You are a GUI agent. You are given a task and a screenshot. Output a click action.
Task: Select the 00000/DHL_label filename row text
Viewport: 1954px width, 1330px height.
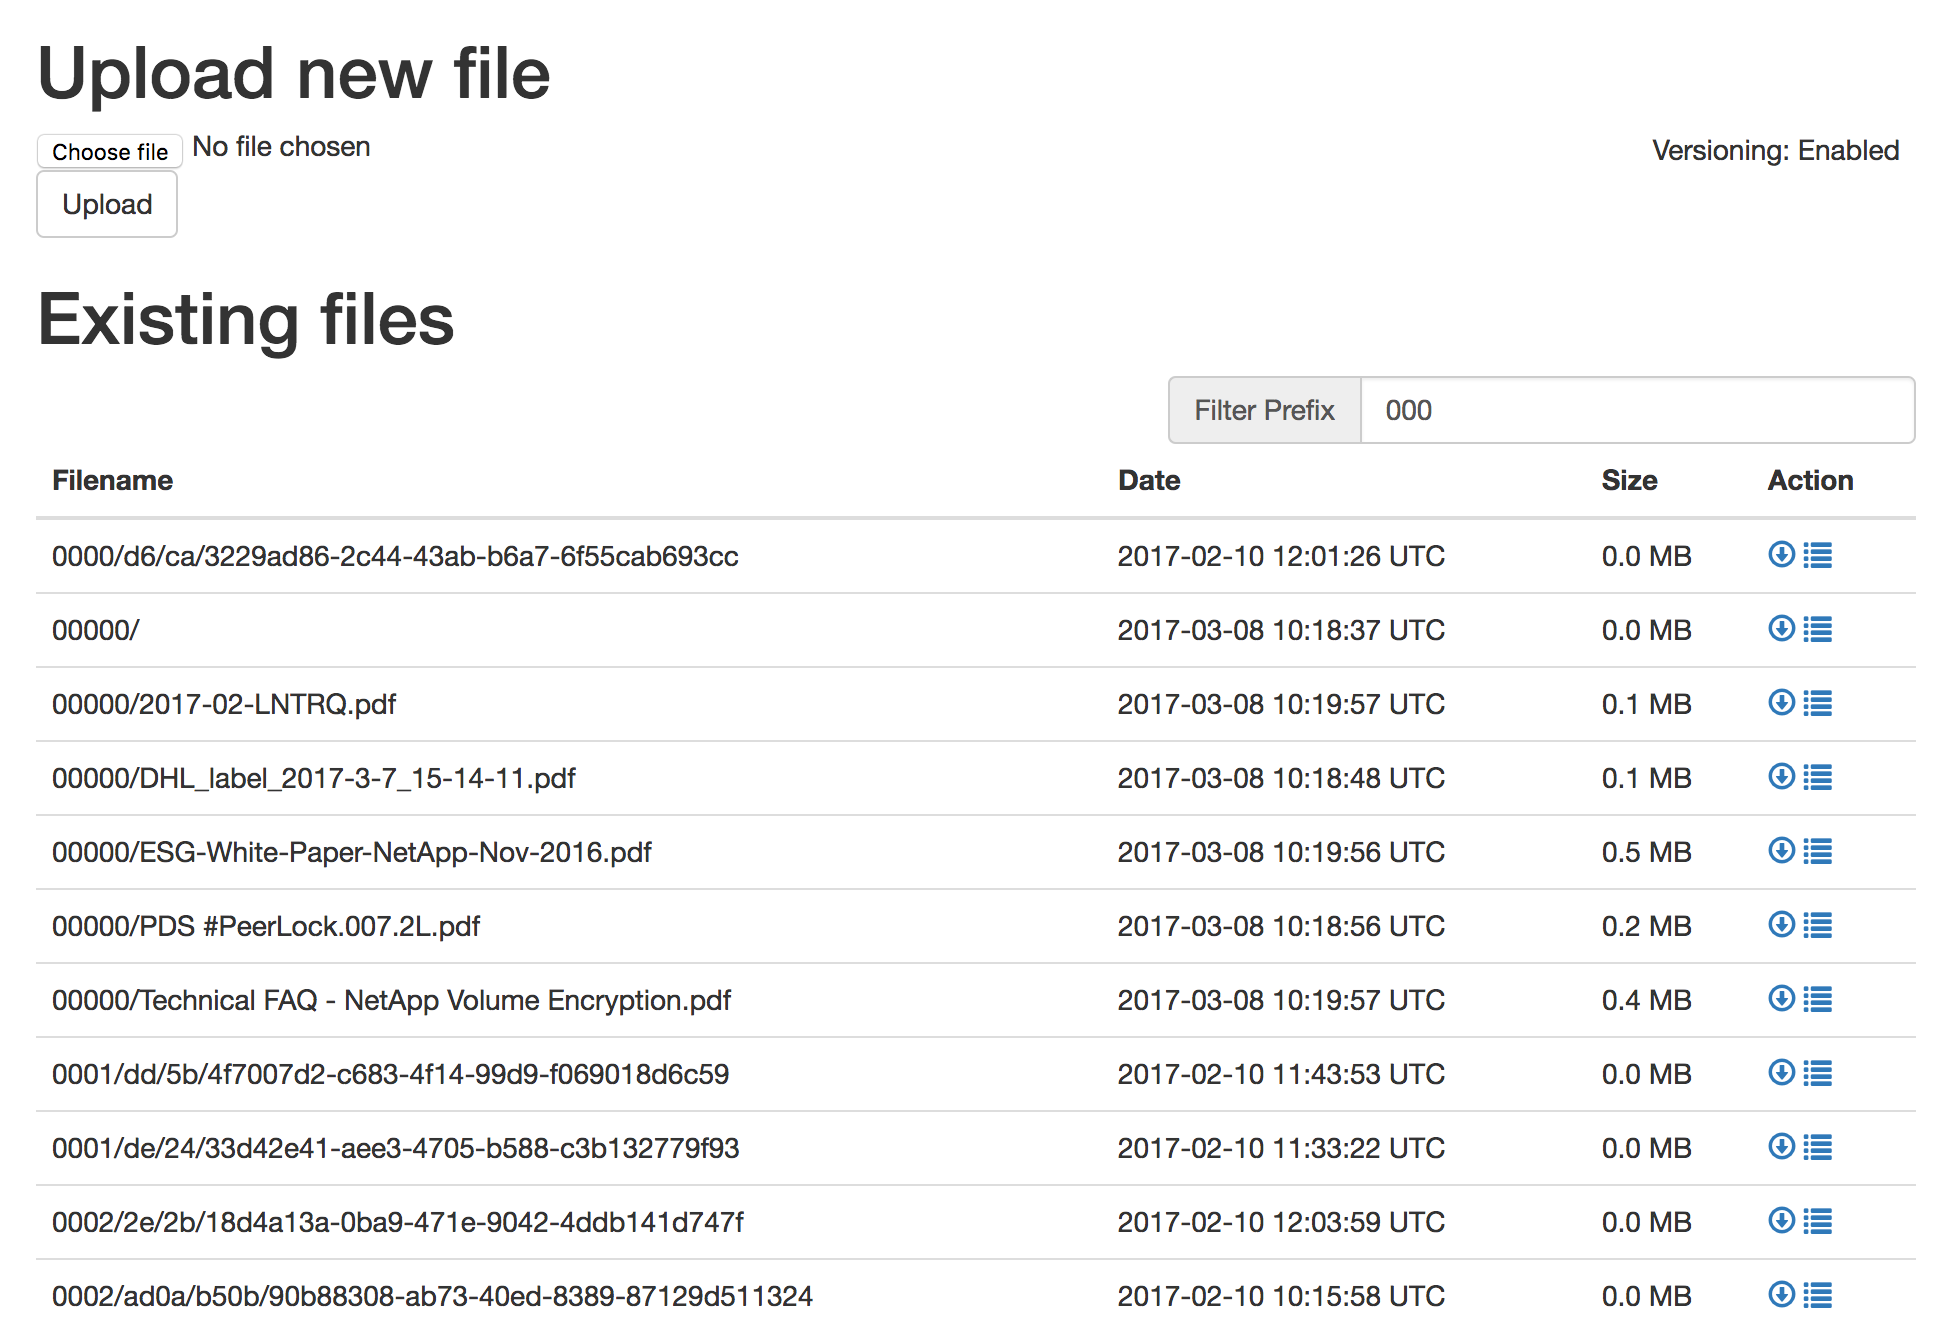(x=313, y=778)
